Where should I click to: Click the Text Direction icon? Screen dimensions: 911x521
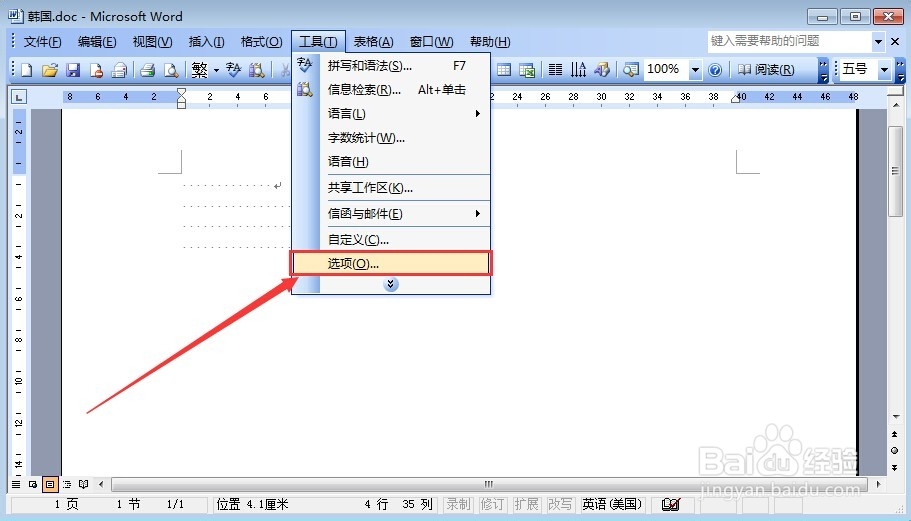coord(578,70)
